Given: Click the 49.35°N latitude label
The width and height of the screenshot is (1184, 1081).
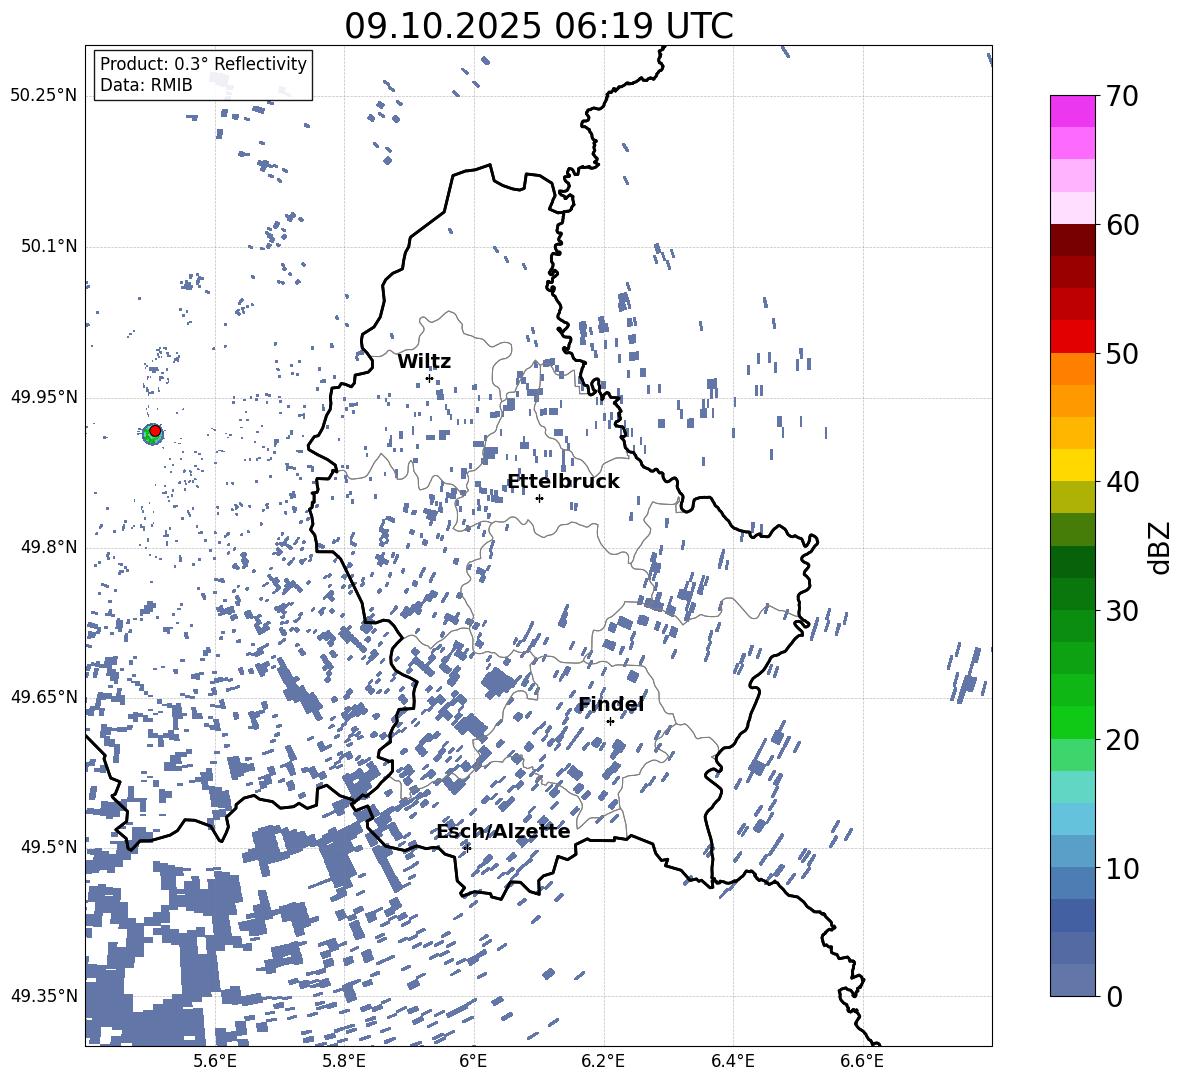Looking at the screenshot, I should 44,996.
